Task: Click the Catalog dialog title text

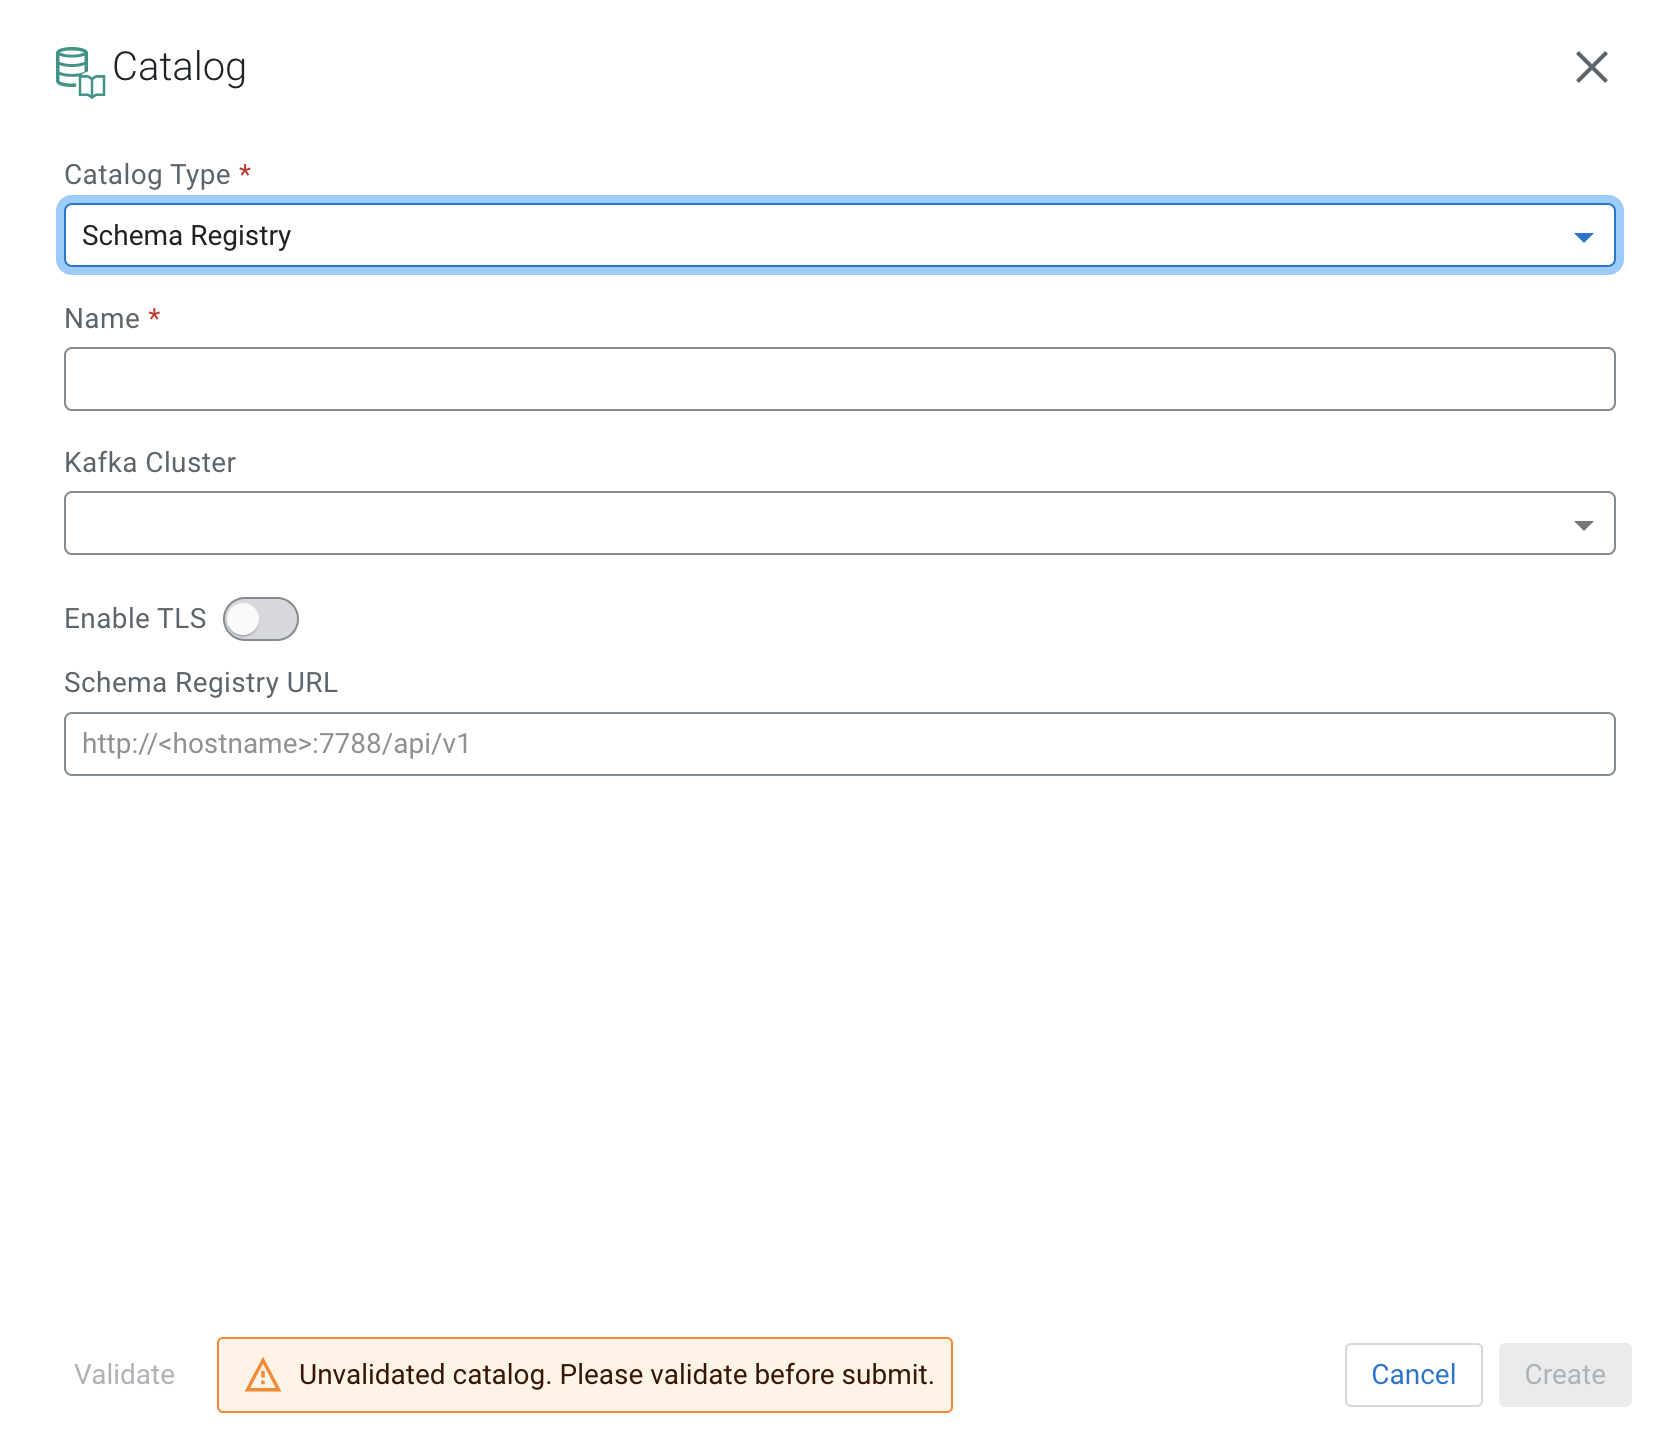Action: click(179, 67)
